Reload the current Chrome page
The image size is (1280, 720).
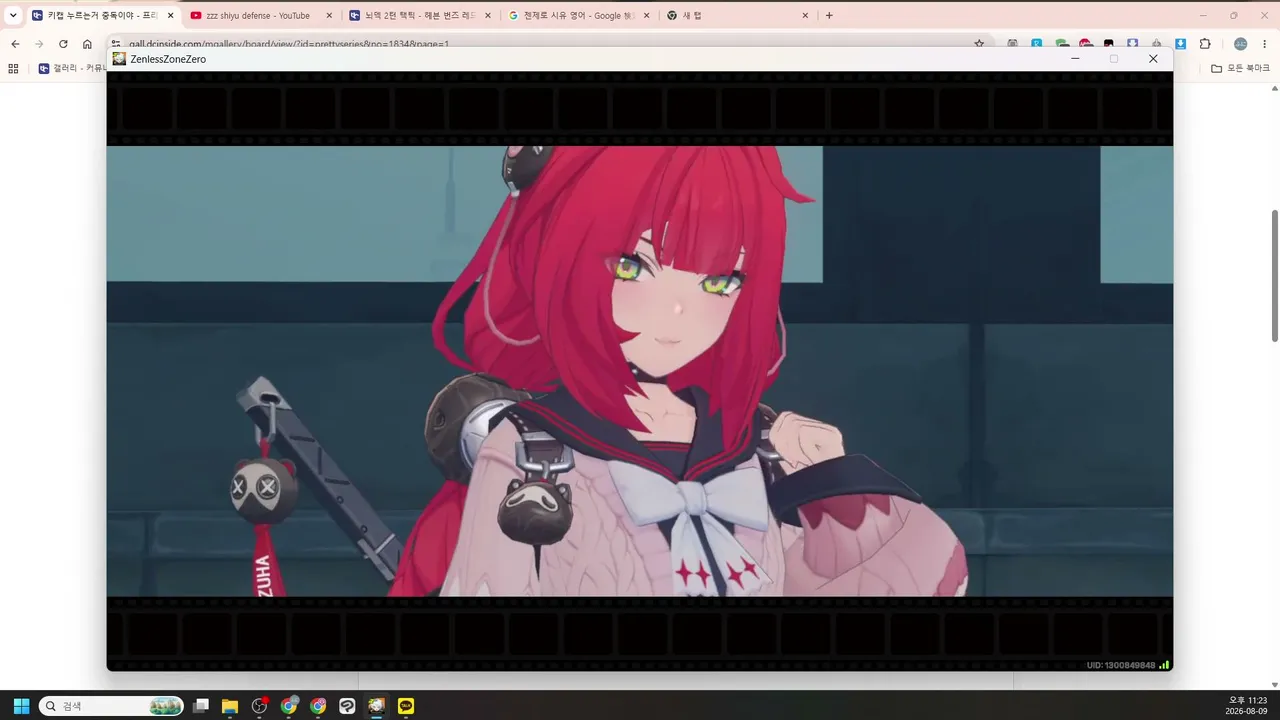tap(63, 44)
